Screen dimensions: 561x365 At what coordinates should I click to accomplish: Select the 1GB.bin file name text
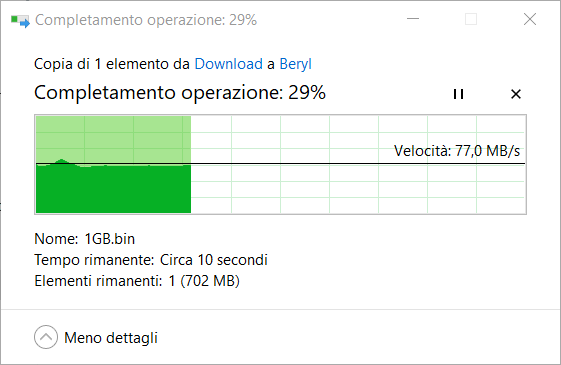coord(109,239)
